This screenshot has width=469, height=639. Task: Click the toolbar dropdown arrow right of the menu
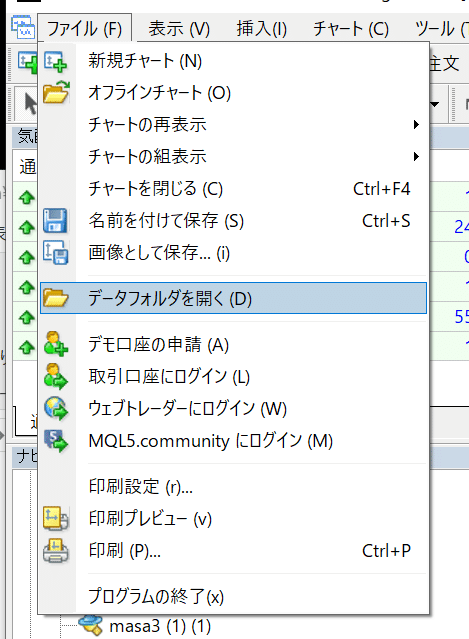434,104
